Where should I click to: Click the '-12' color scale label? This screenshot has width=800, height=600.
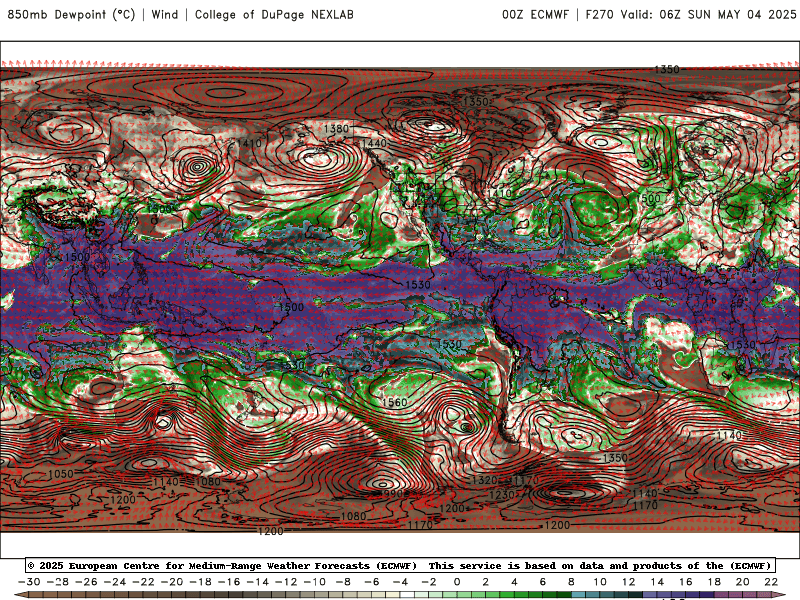286,582
